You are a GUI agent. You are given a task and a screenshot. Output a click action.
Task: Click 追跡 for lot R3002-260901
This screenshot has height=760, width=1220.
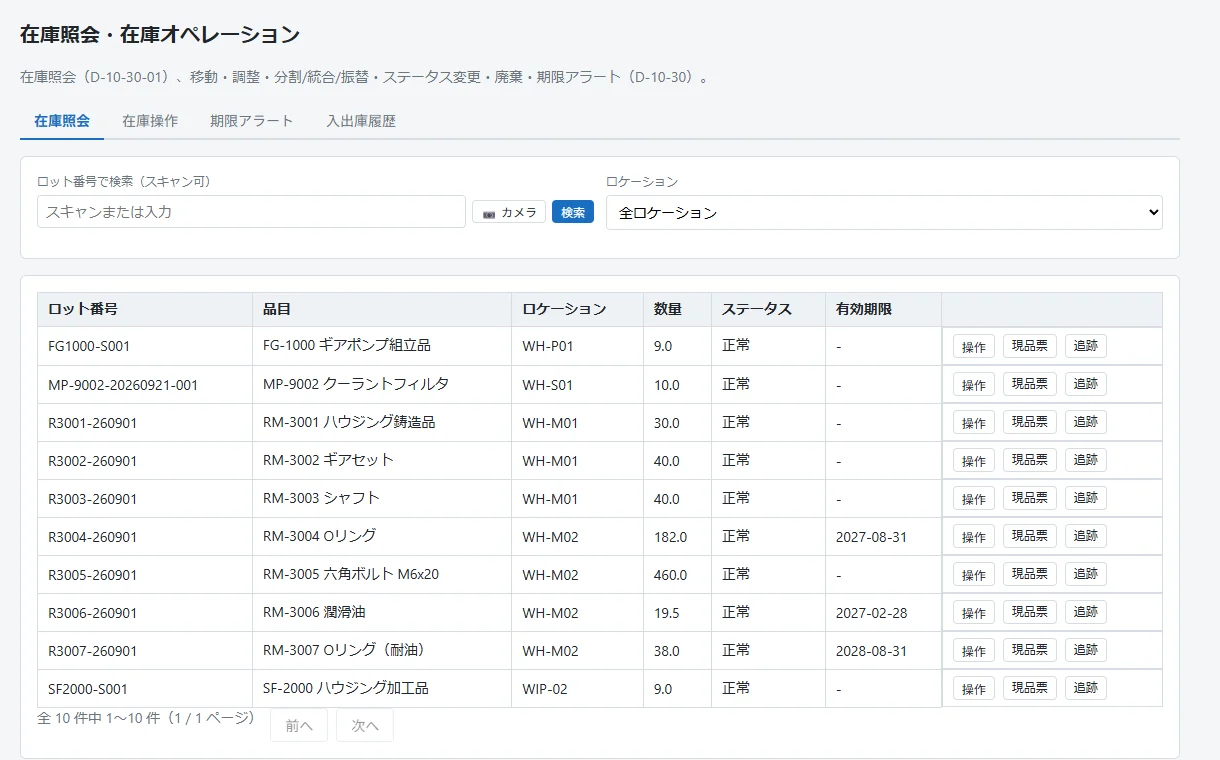point(1086,461)
